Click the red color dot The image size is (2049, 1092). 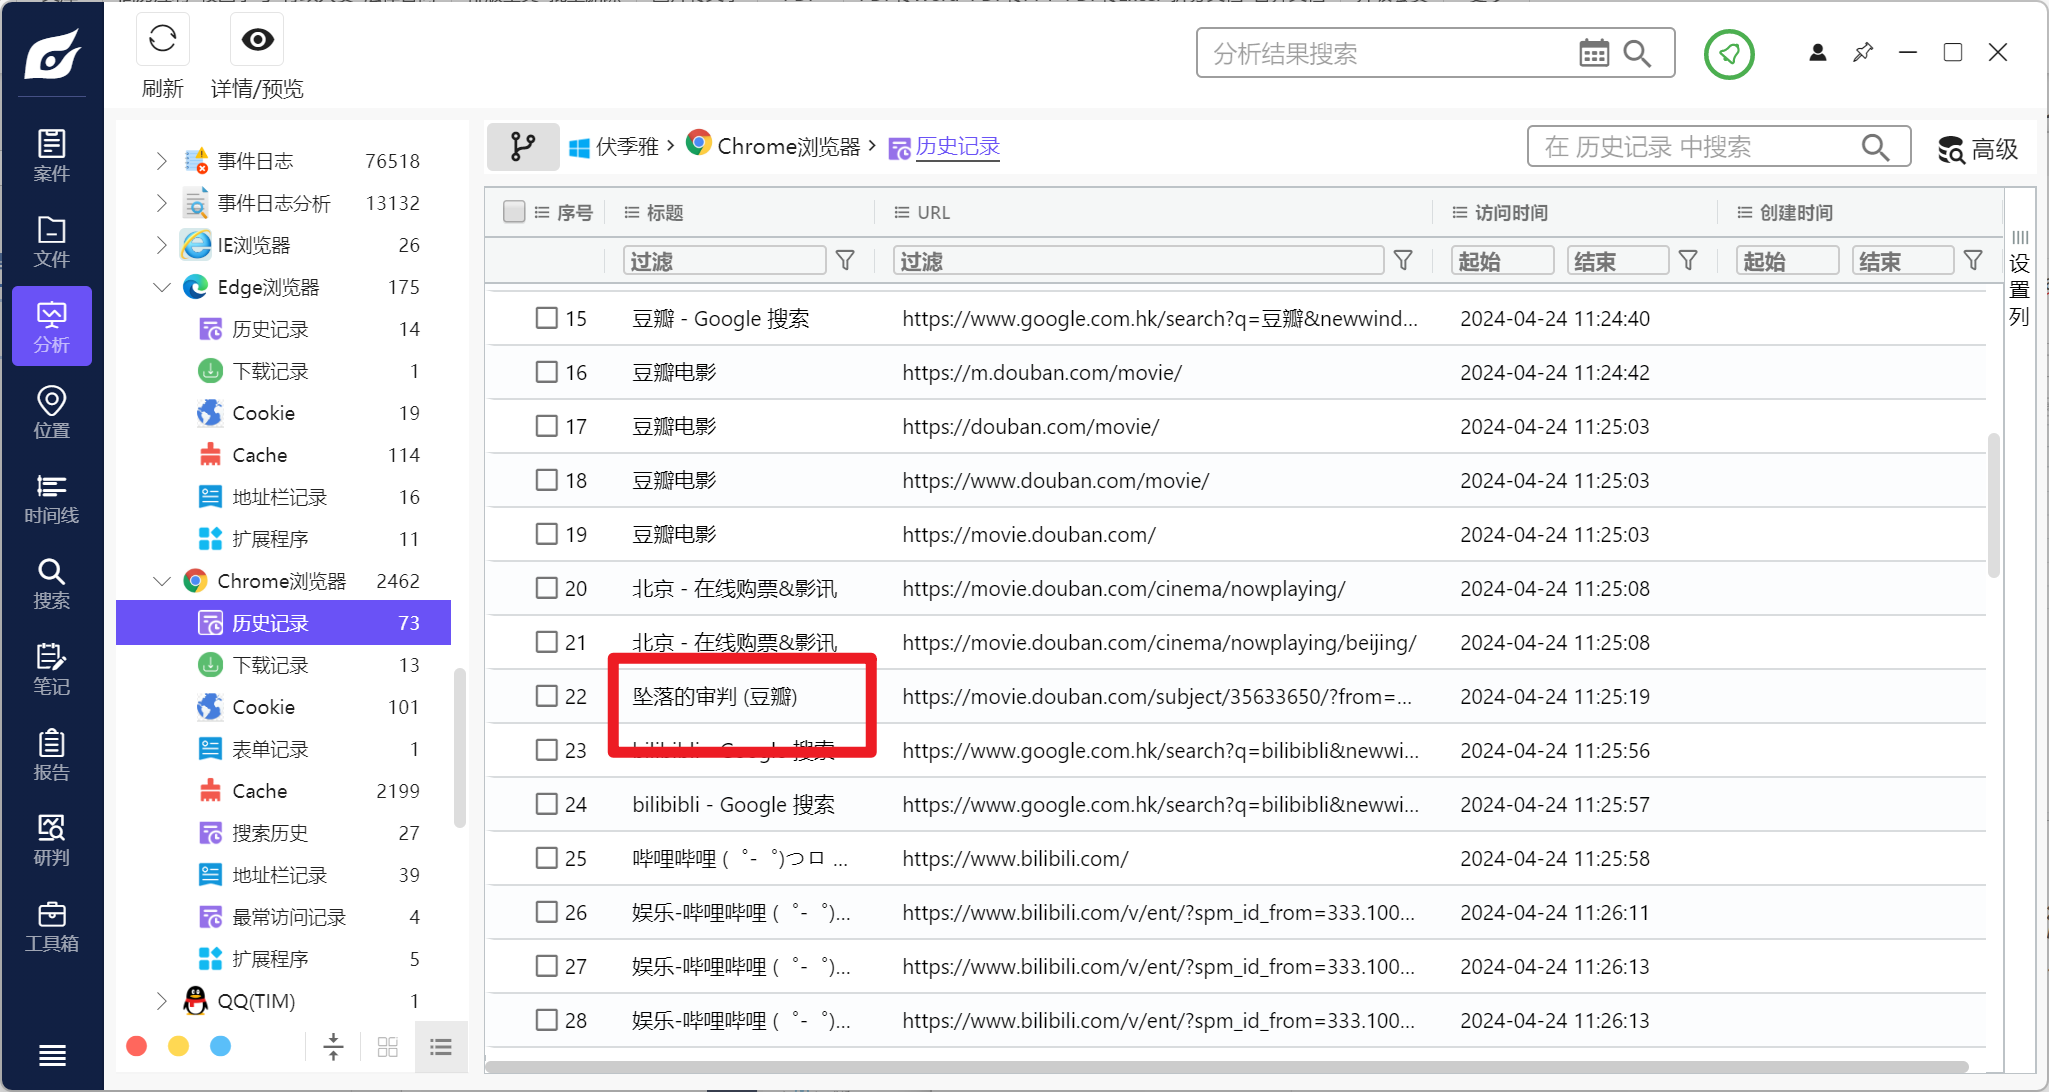point(137,1046)
